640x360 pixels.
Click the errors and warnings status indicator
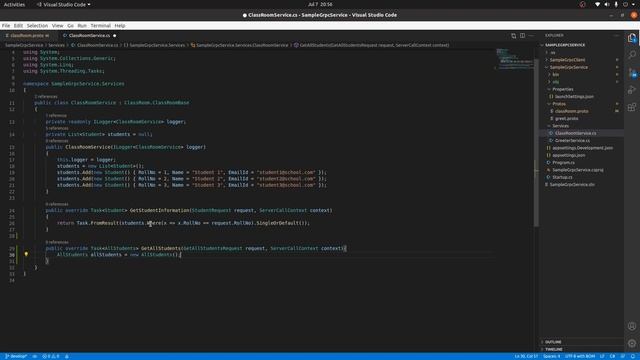coord(51,356)
